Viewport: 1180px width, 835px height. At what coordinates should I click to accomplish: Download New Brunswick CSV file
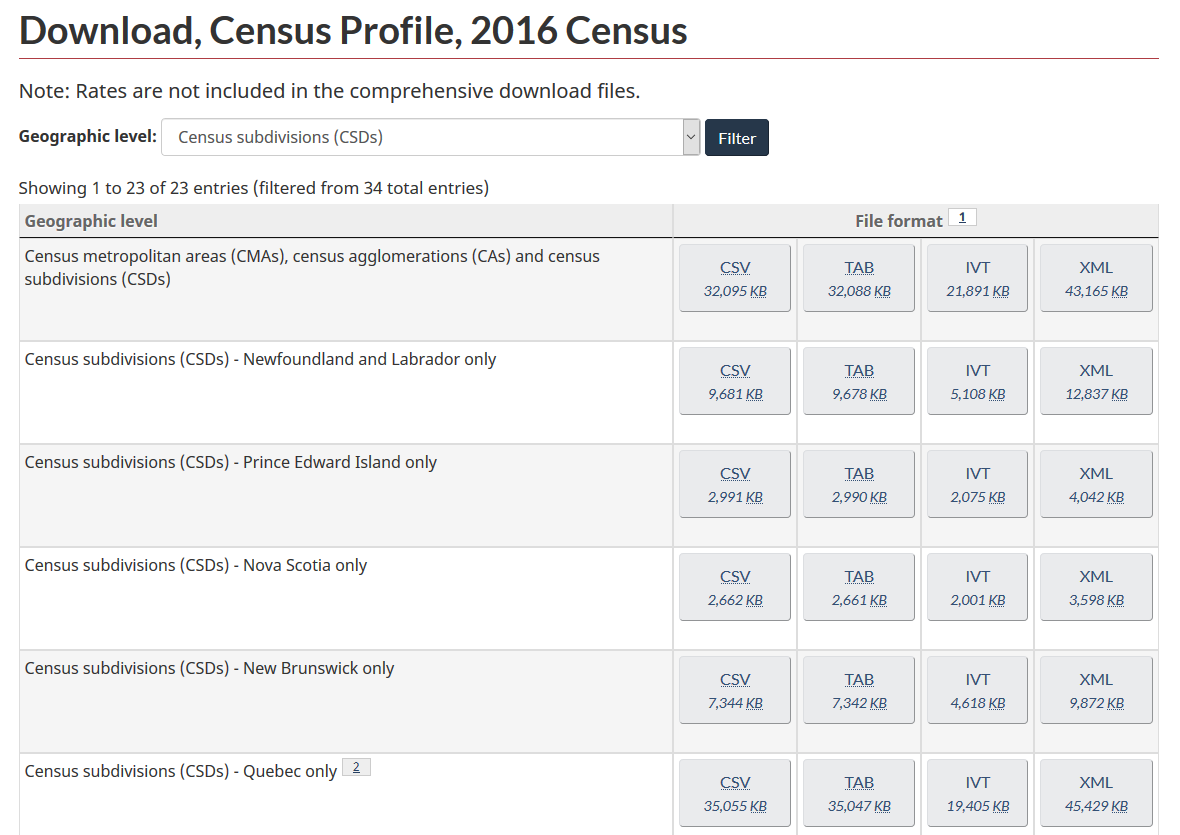click(734, 690)
